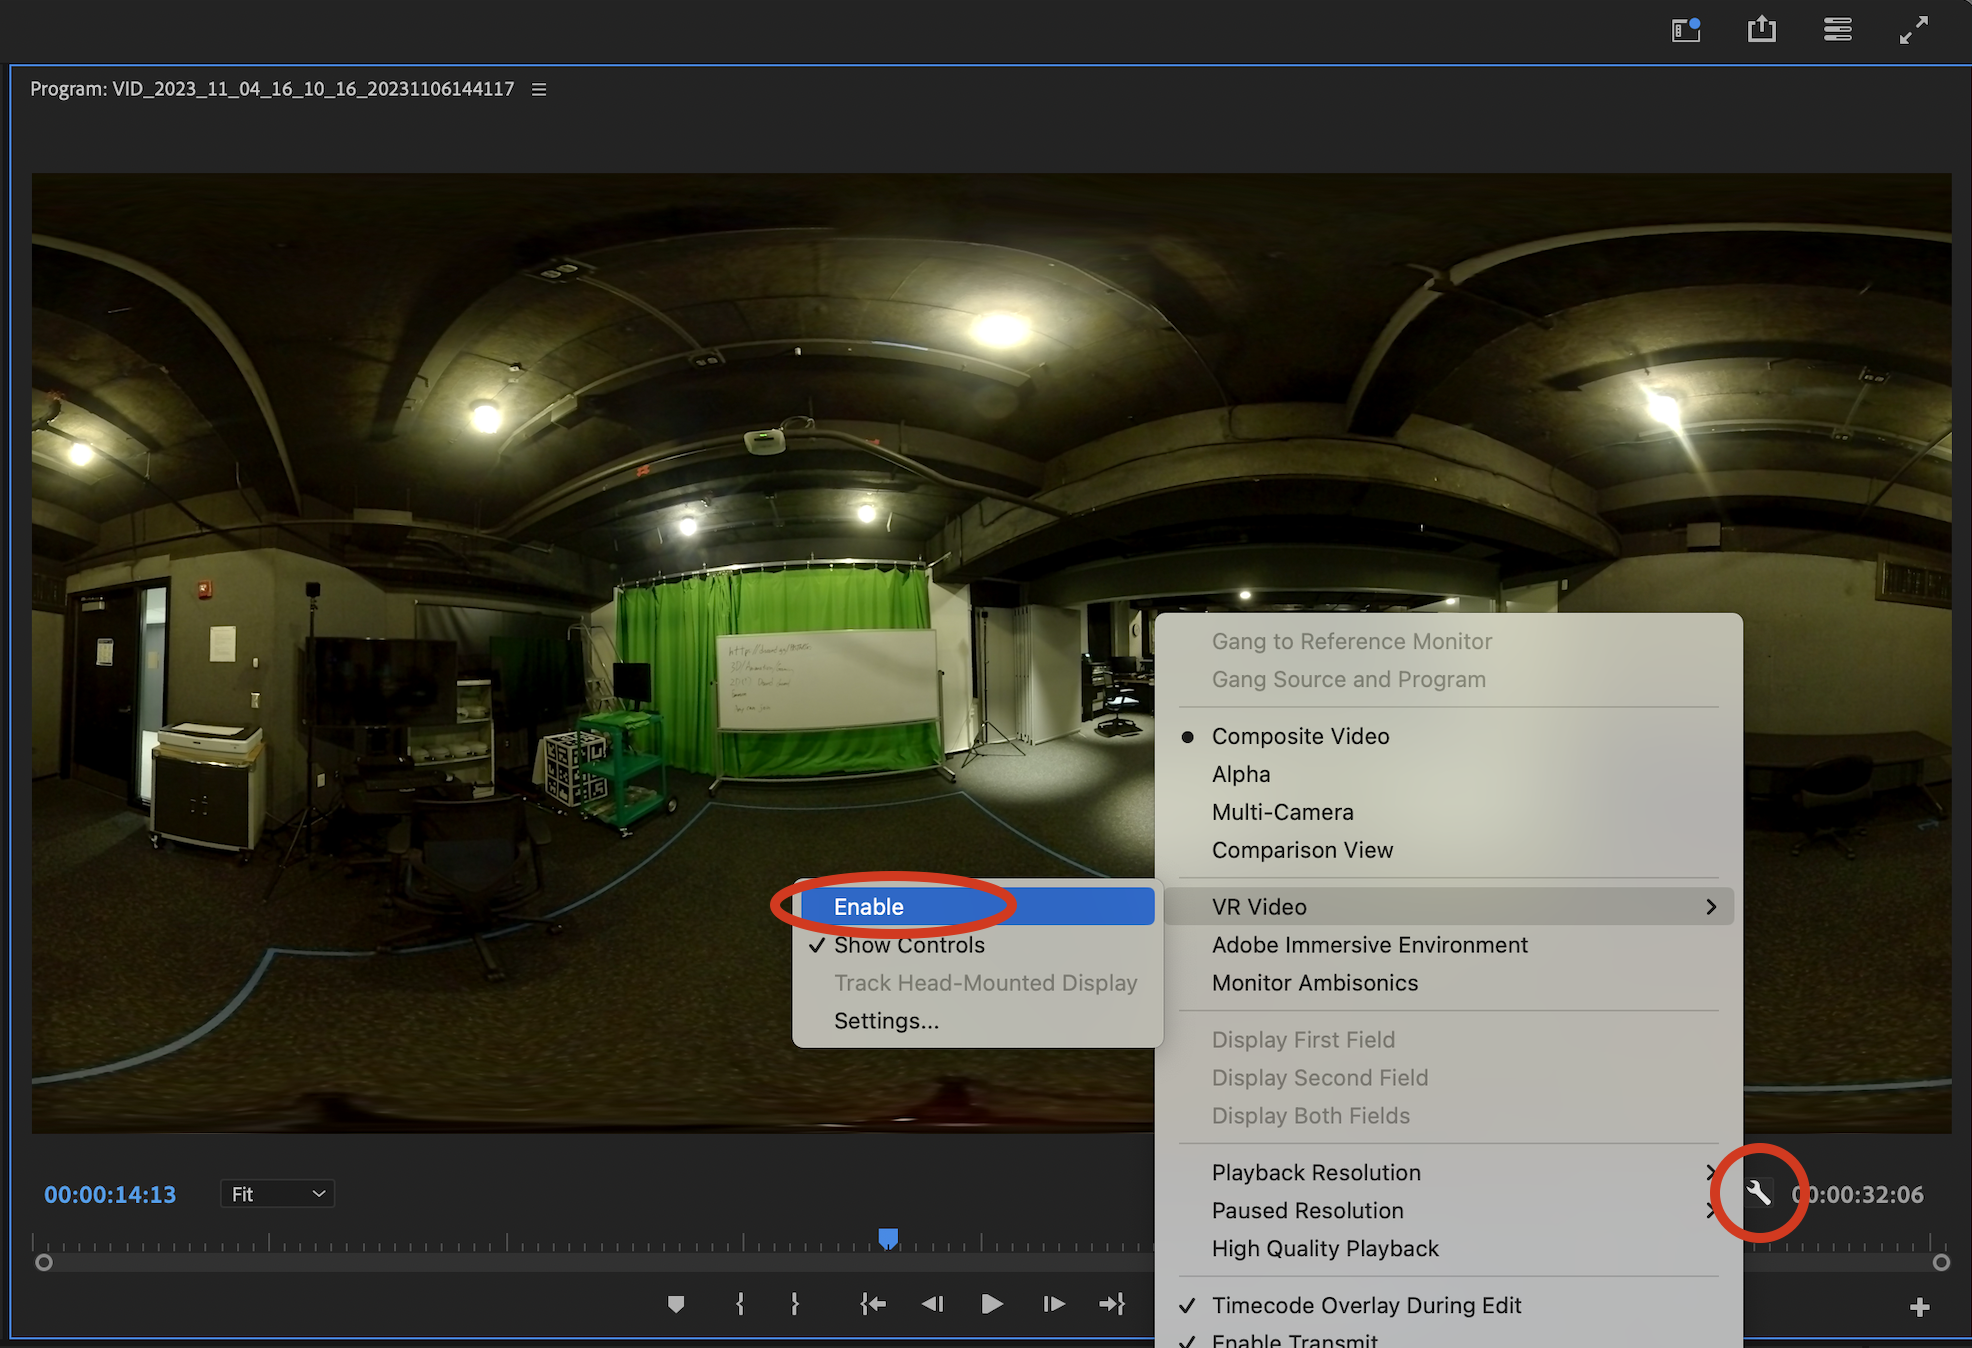Choose Alpha display mode
The image size is (1972, 1348).
click(x=1448, y=774)
